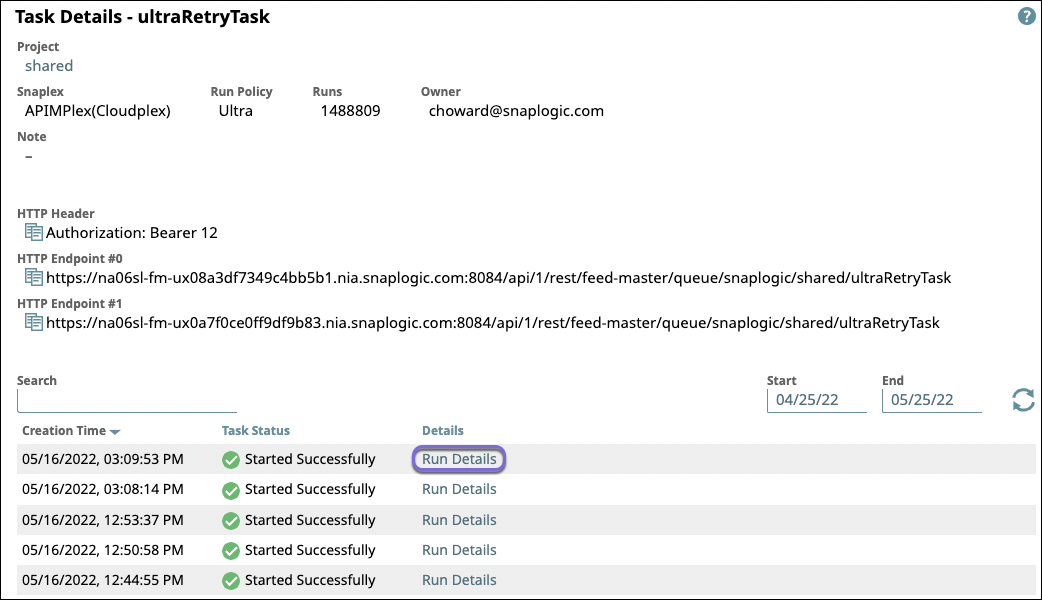Sort by the Task Status column header
This screenshot has height=600, width=1042.
pyautogui.click(x=255, y=431)
